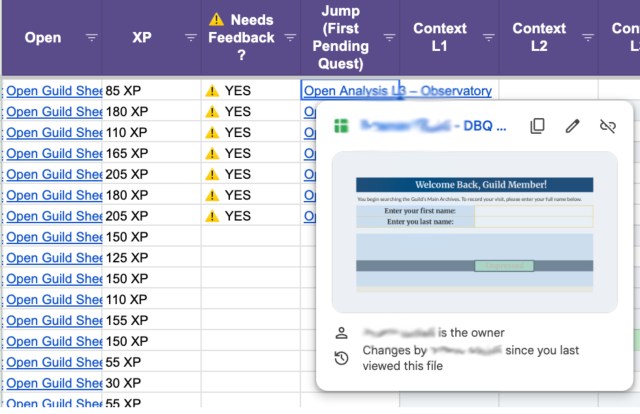Click warning icon in Needs Feedback header
The image size is (640, 414).
pyautogui.click(x=217, y=19)
